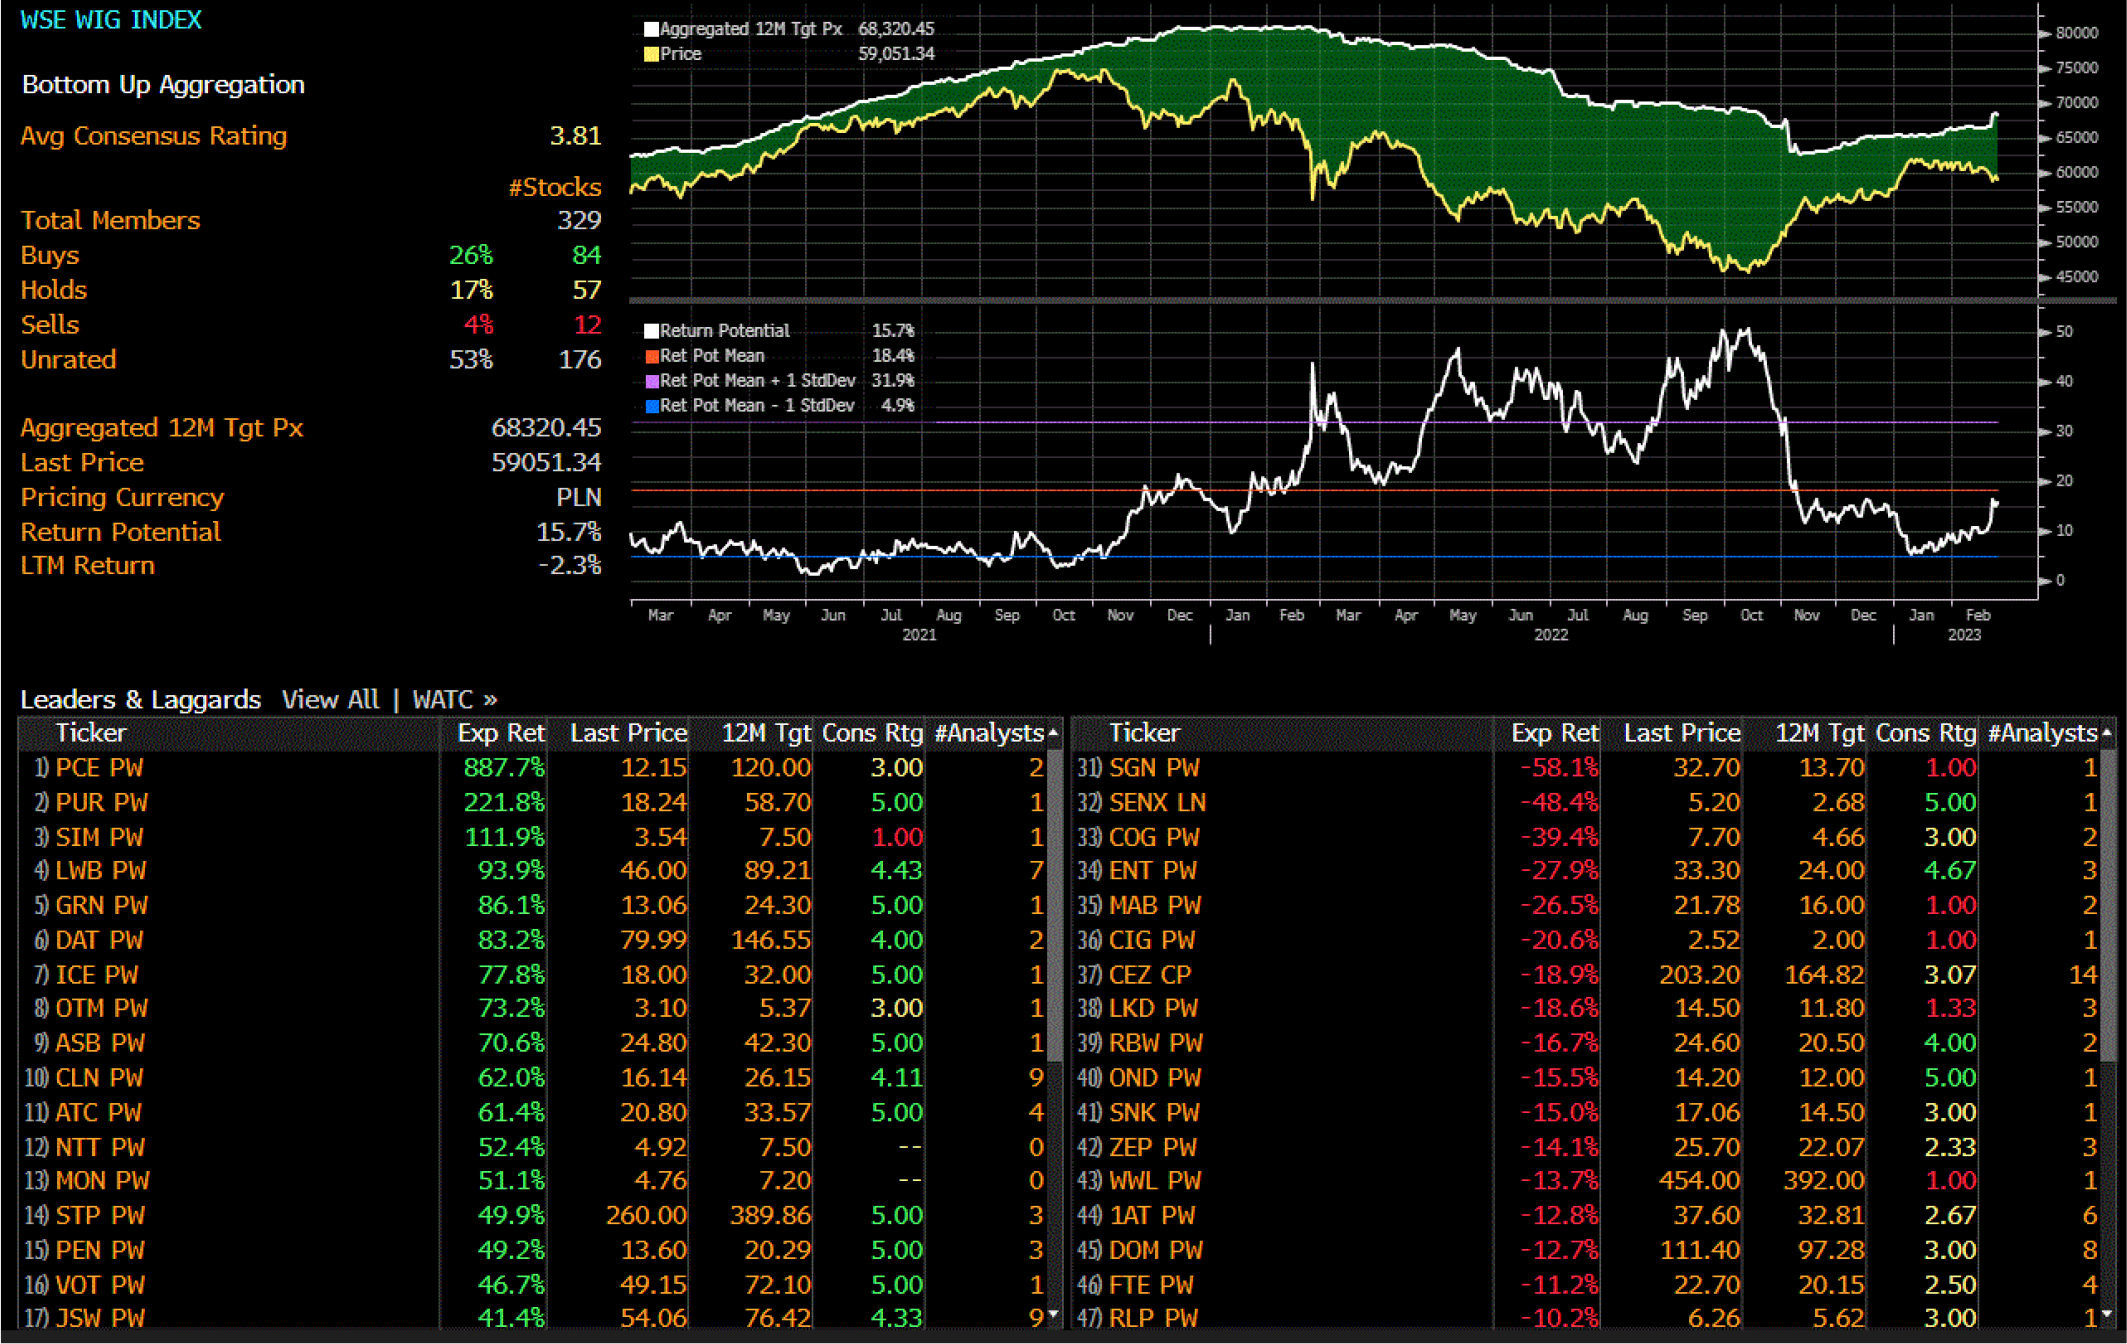Open the WATC » link
2127x1344 pixels.
click(455, 699)
